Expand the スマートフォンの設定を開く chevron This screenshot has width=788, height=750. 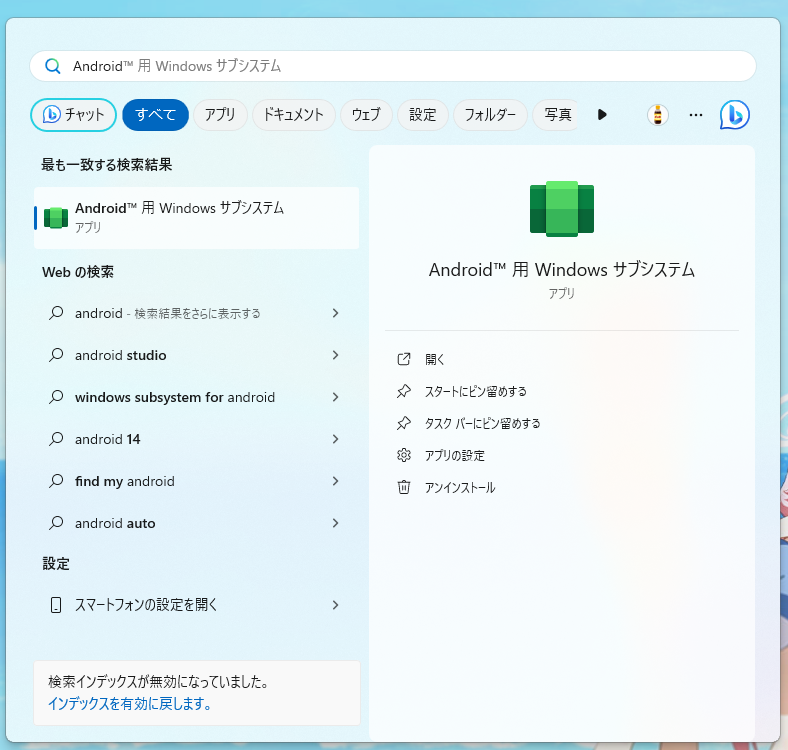(336, 605)
